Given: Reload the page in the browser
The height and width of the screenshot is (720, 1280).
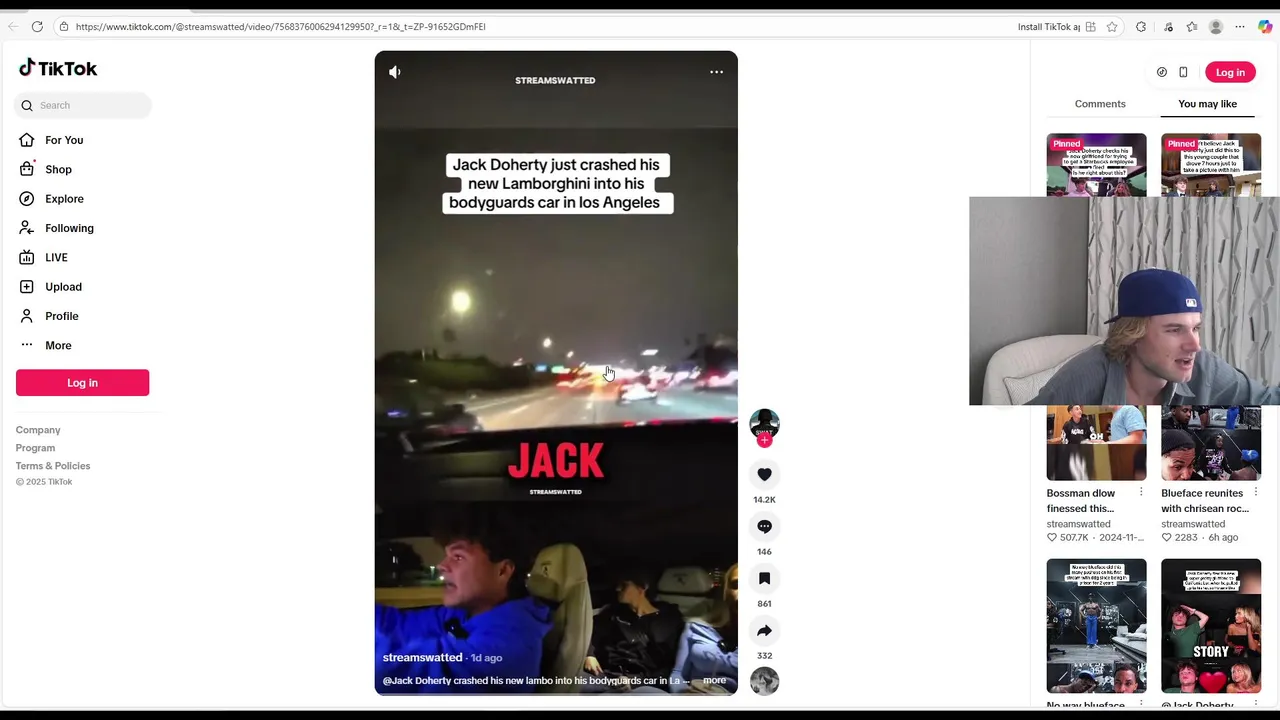Looking at the screenshot, I should (37, 27).
